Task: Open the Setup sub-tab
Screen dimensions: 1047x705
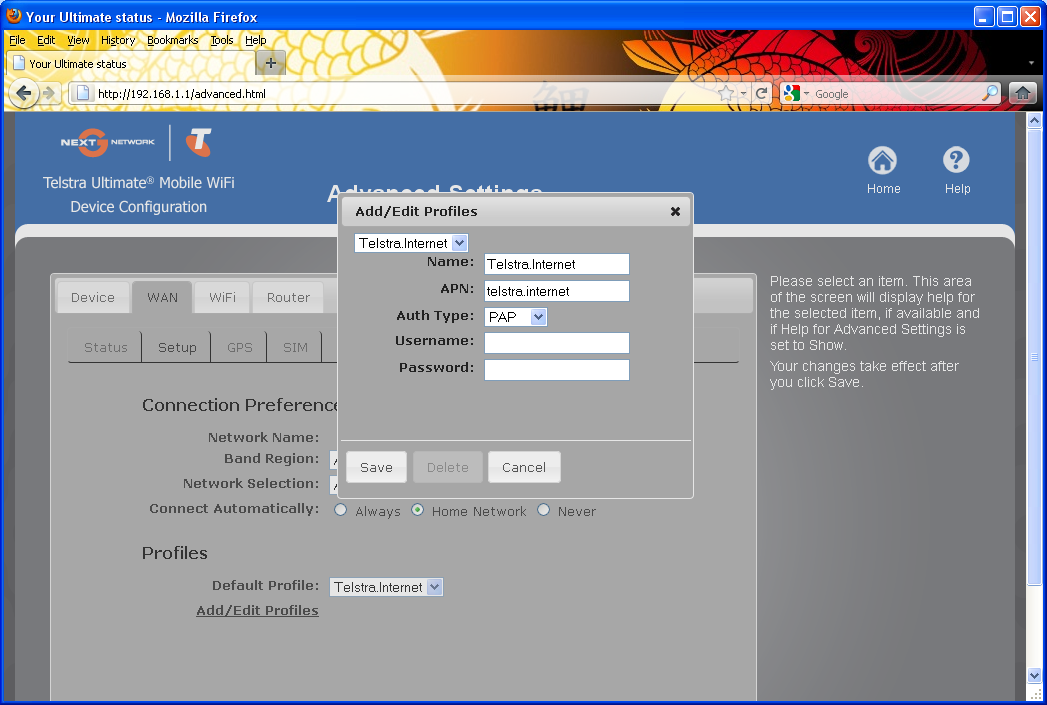Action: [177, 347]
